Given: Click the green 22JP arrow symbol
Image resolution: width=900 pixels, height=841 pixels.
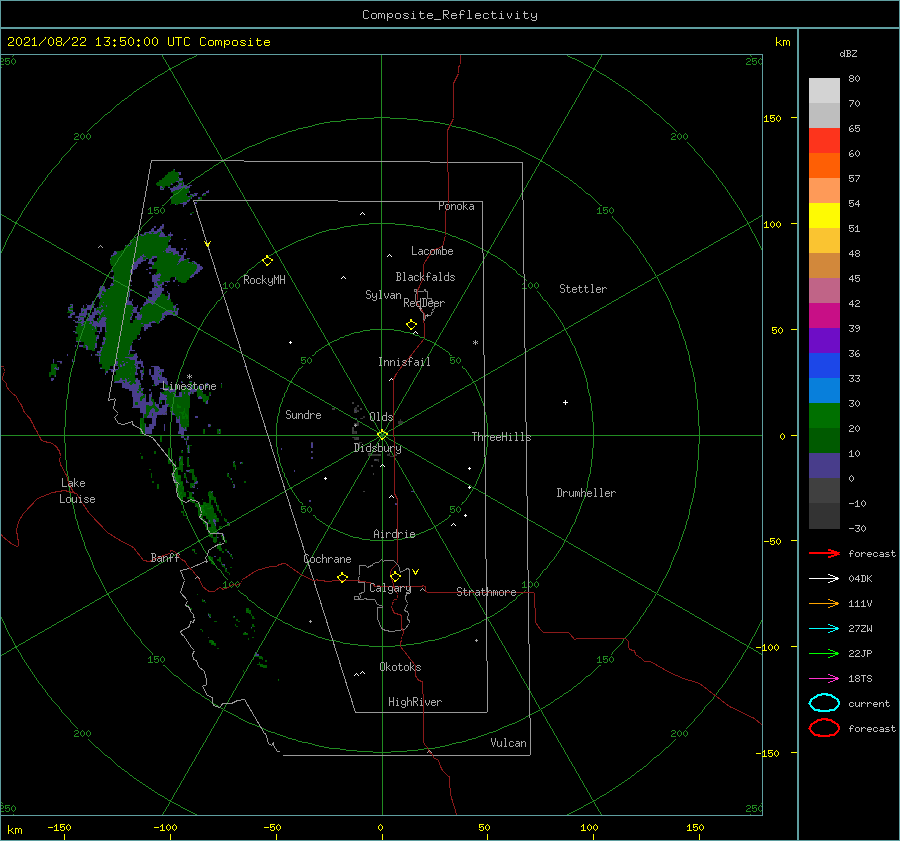Looking at the screenshot, I should point(824,653).
